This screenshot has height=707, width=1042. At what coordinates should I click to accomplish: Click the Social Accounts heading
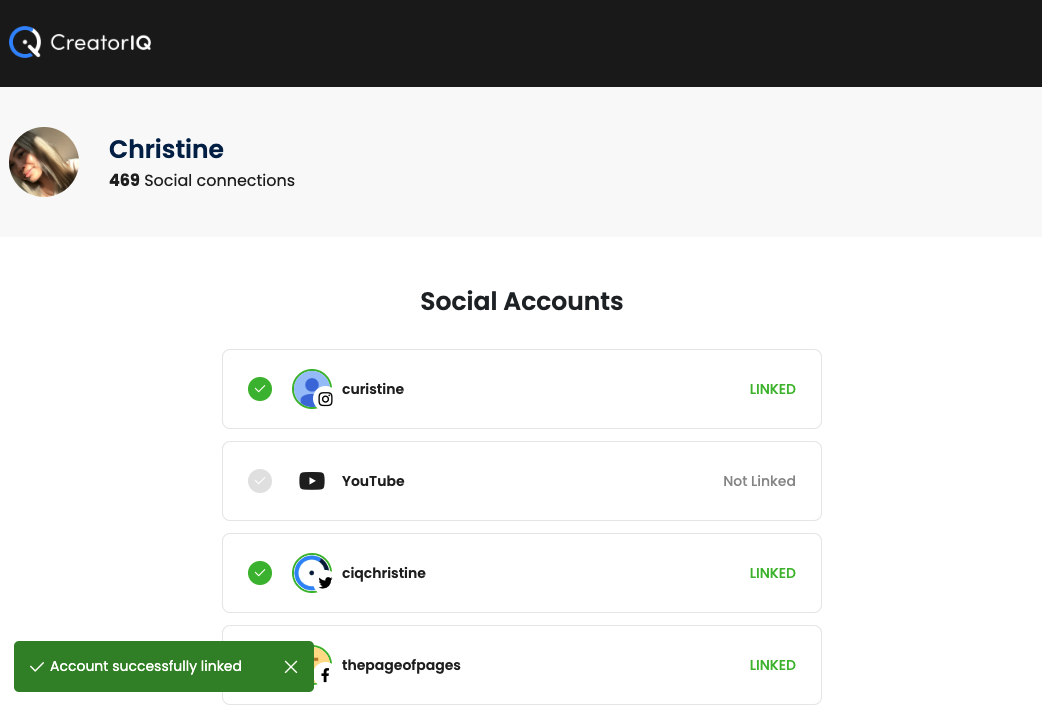[522, 301]
